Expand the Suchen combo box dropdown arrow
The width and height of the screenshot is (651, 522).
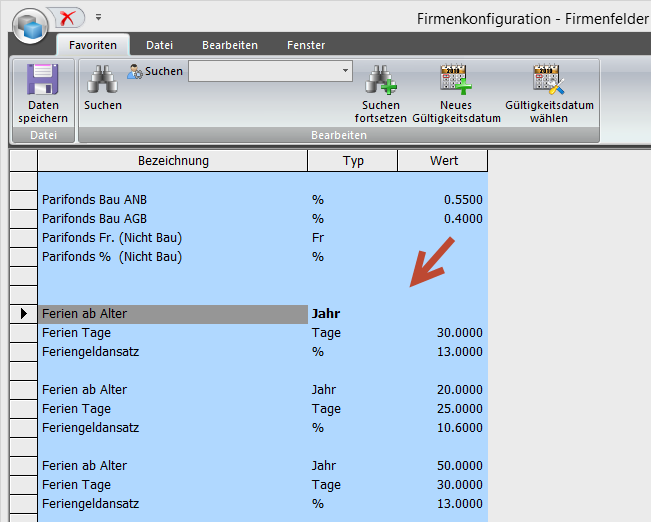345,71
